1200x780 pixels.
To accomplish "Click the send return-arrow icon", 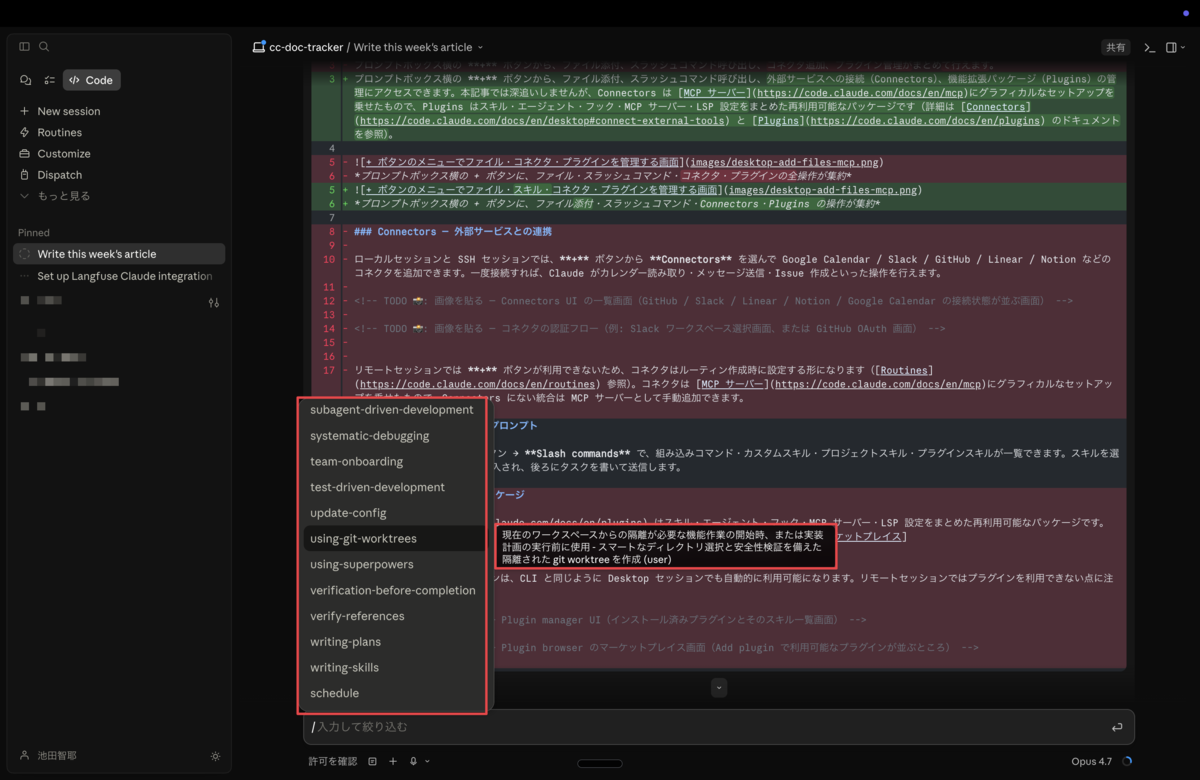I will point(1117,727).
